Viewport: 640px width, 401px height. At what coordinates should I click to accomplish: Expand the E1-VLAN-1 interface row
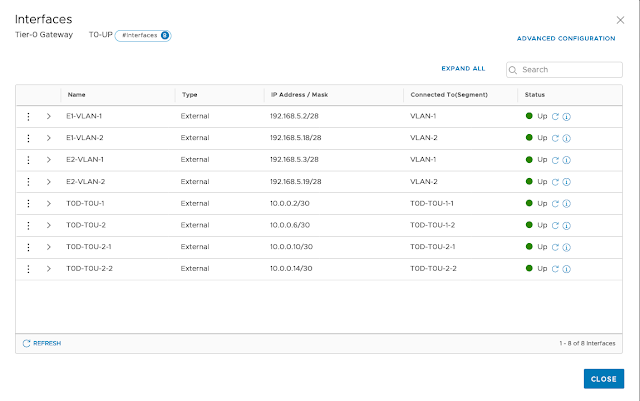[x=48, y=116]
